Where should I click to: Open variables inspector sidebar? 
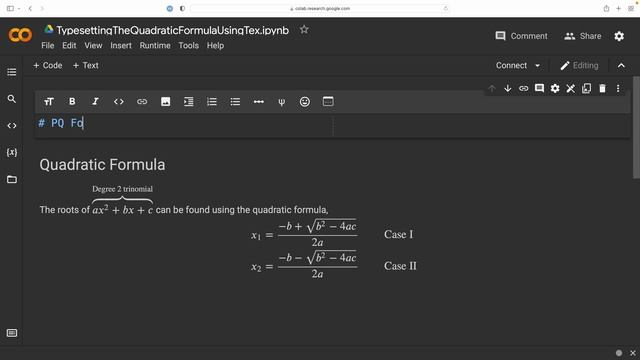[12, 152]
